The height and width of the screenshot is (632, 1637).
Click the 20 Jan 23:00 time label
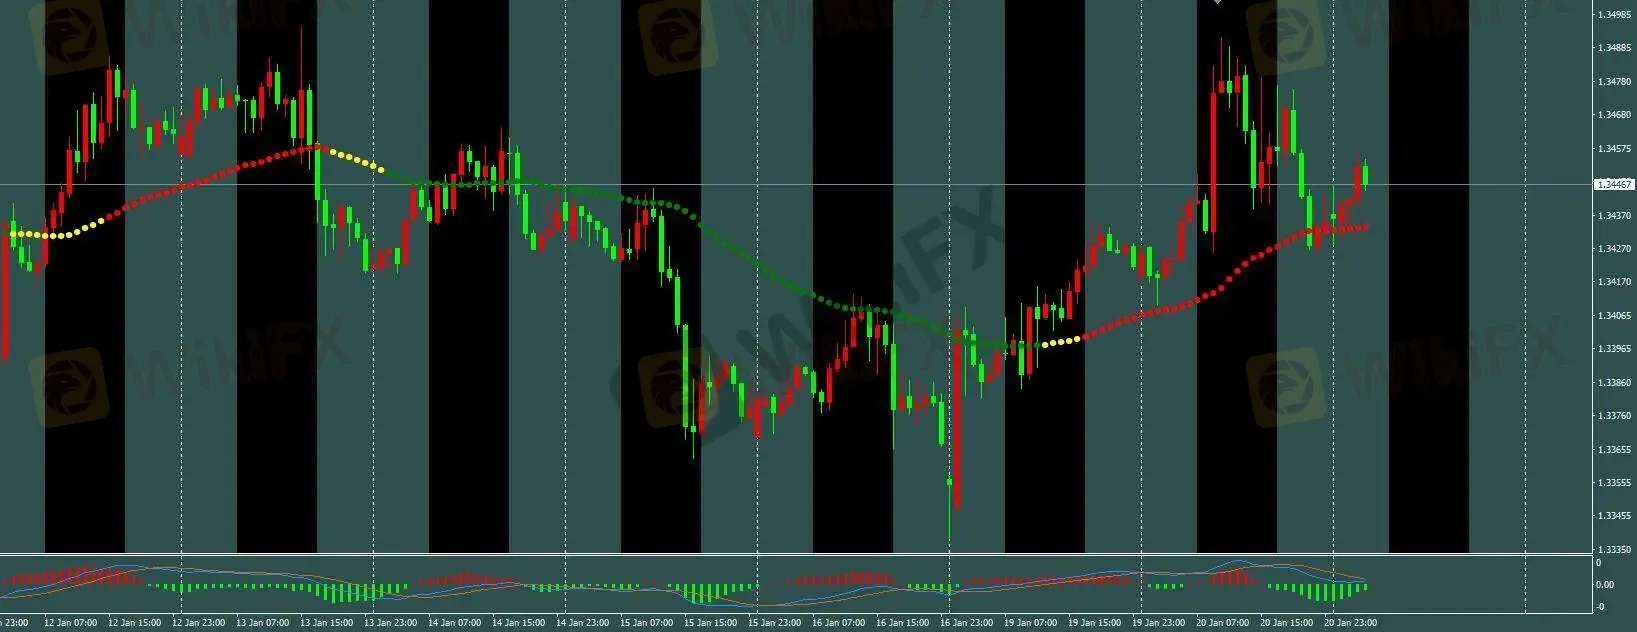pyautogui.click(x=1350, y=623)
